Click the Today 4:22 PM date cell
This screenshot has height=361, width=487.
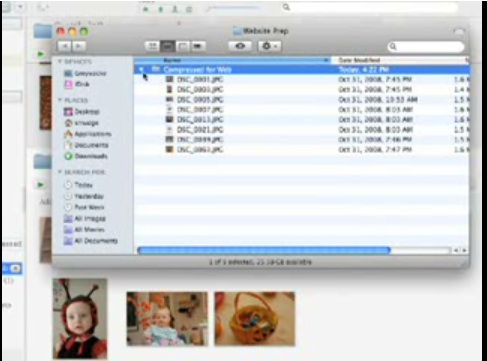(x=364, y=69)
